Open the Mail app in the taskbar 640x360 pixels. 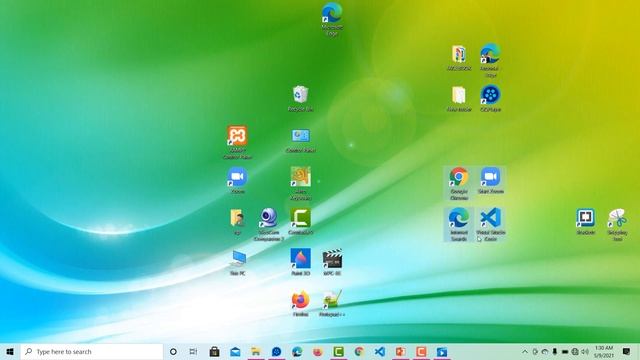point(235,351)
